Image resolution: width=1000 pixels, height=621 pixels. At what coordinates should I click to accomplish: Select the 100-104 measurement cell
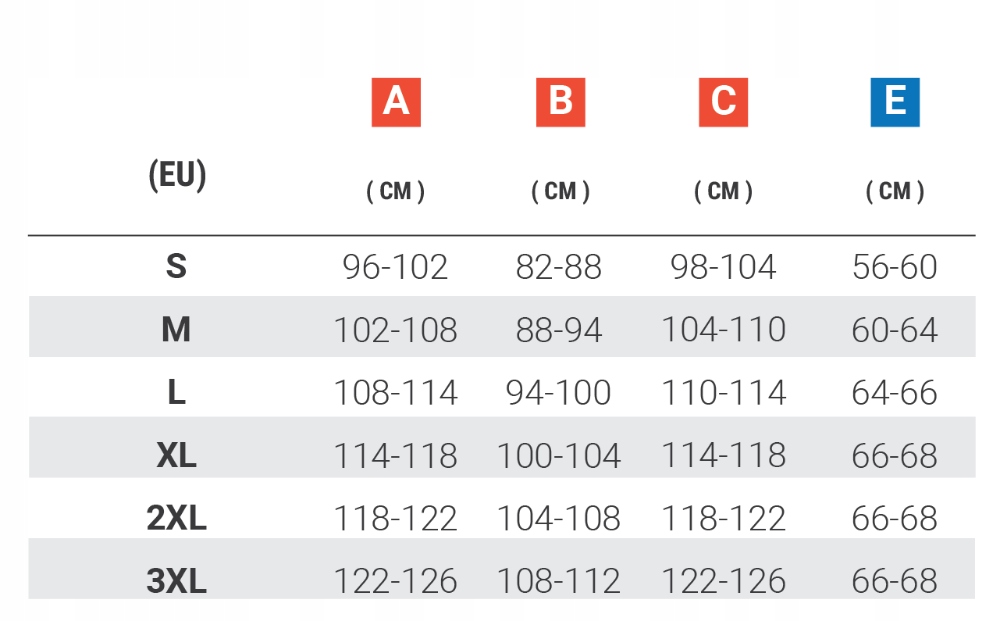coord(559,456)
